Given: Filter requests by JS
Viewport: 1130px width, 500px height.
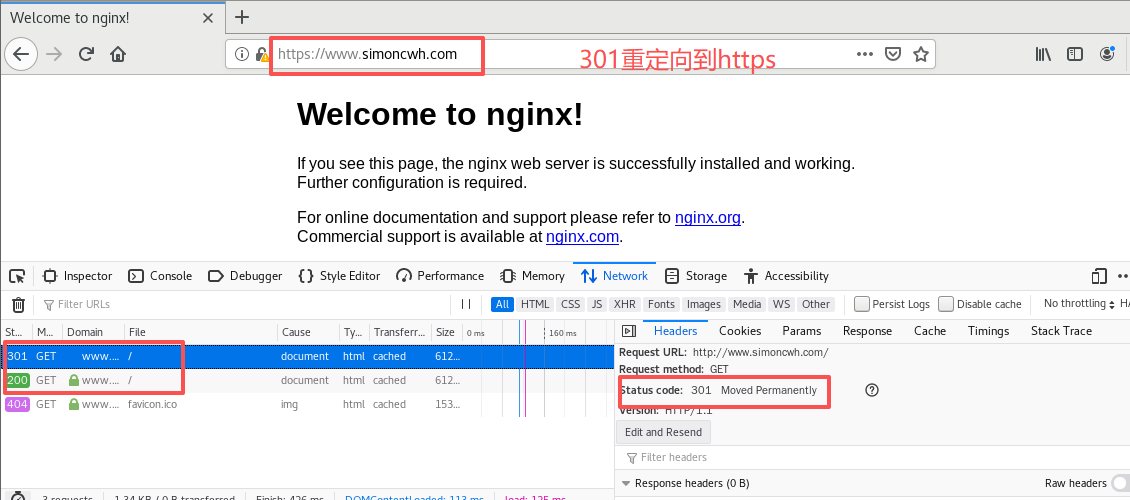Looking at the screenshot, I should click(597, 304).
